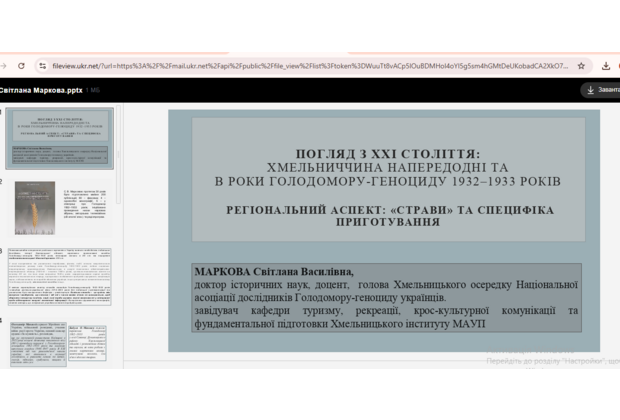This screenshot has height=420, width=620.
Task: Click the download arrow icon beside Завантажити
Action: (x=590, y=90)
